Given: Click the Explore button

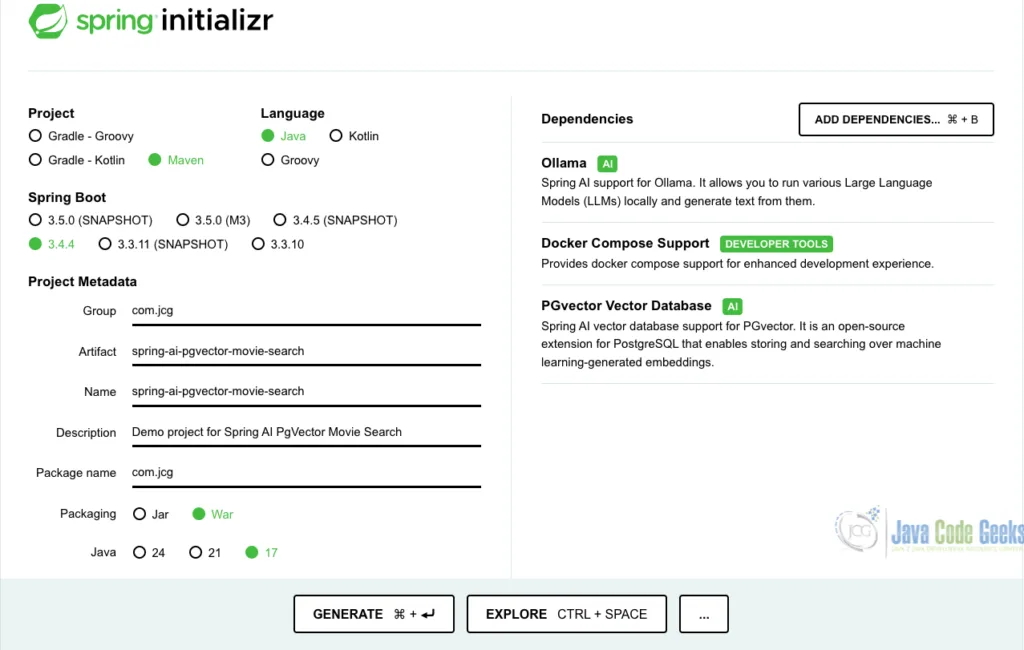Looking at the screenshot, I should click(567, 614).
